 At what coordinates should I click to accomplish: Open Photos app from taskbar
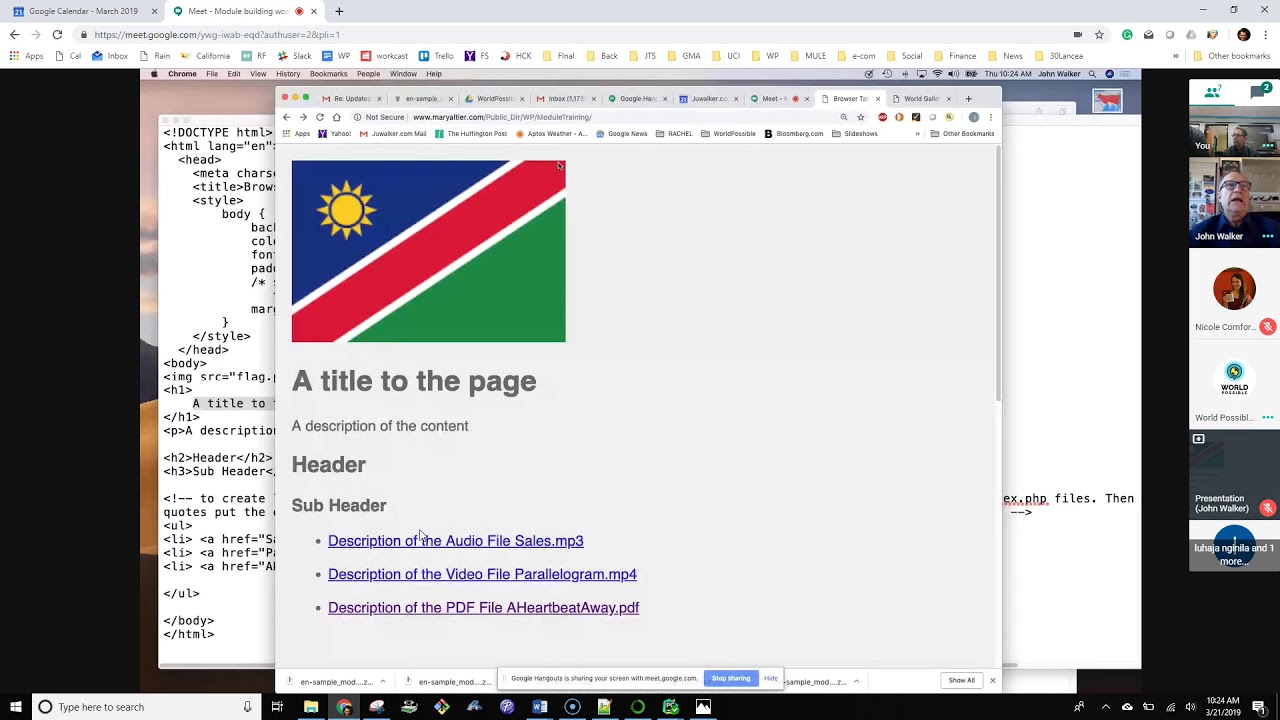(703, 707)
